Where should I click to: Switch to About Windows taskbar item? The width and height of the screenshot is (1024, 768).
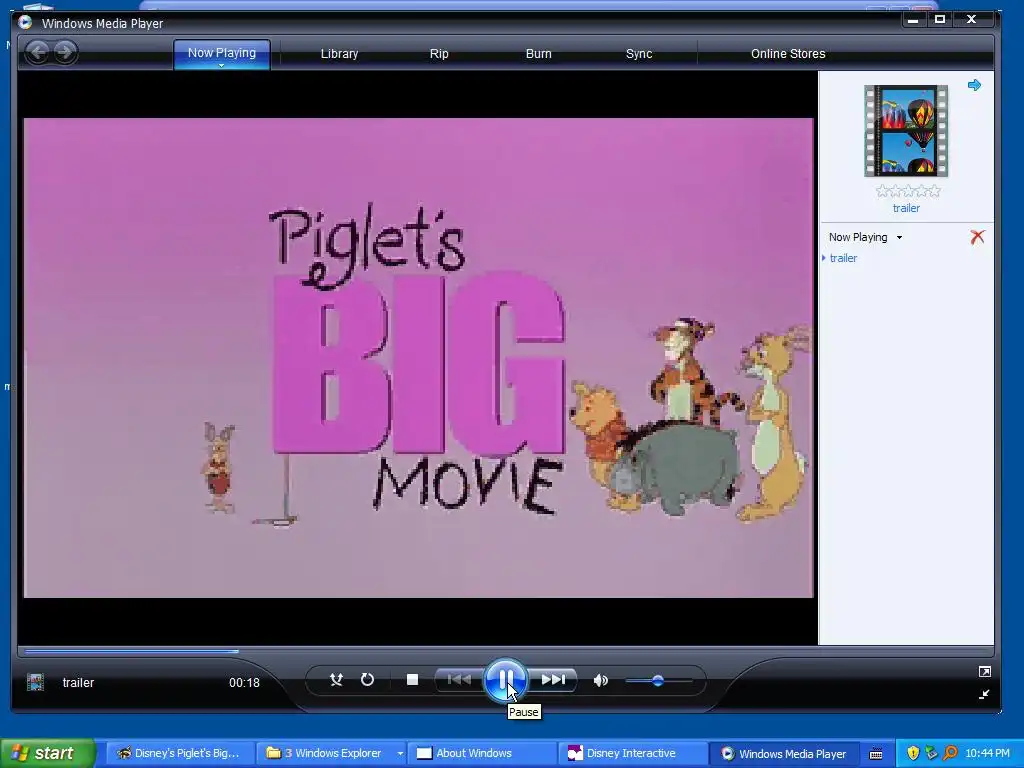pyautogui.click(x=482, y=753)
